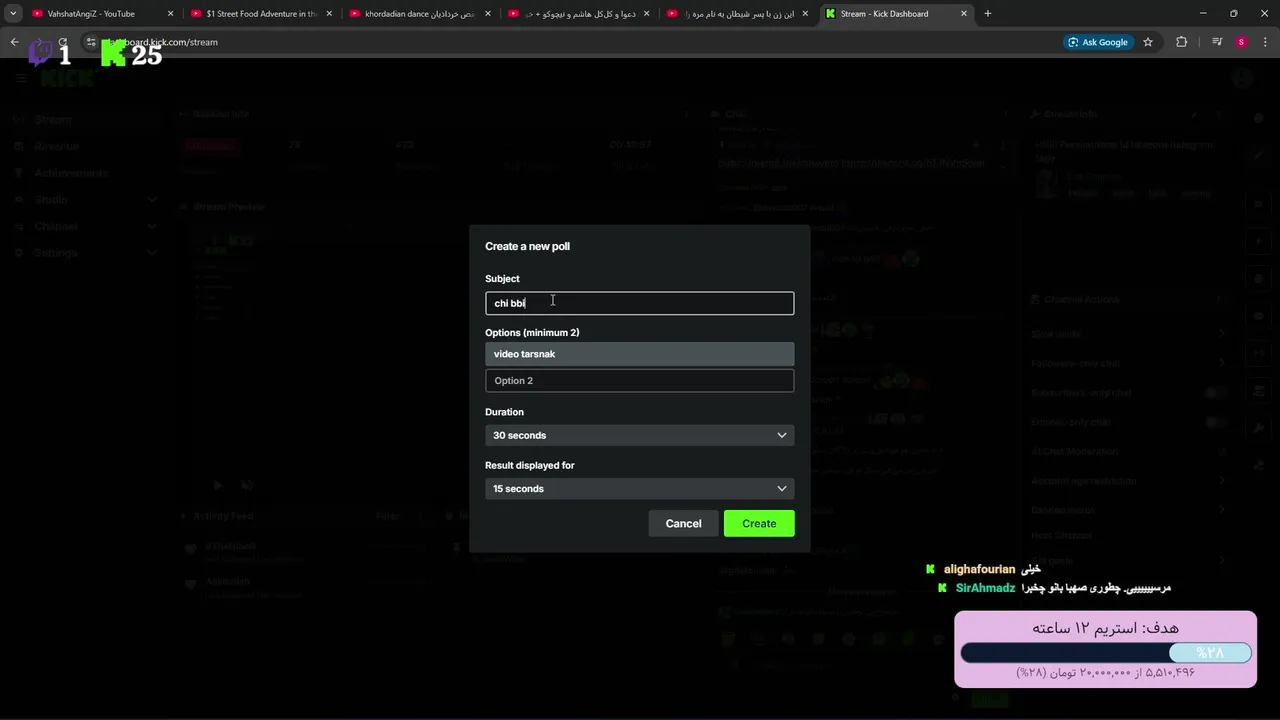Close the Stream - Kick Dashboard tab
The width and height of the screenshot is (1280, 720).
pyautogui.click(x=964, y=14)
